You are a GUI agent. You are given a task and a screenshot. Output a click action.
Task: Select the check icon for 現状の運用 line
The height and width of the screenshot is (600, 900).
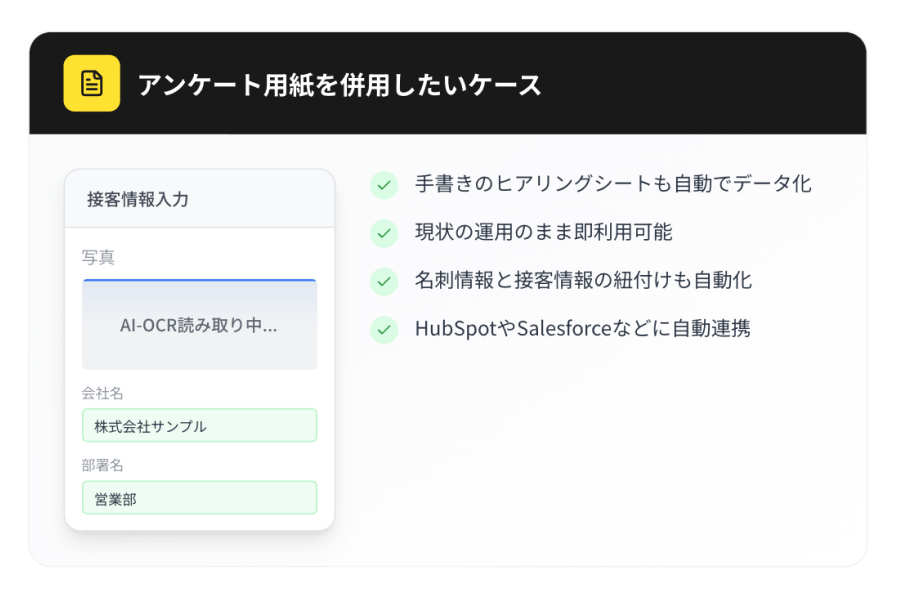click(383, 233)
